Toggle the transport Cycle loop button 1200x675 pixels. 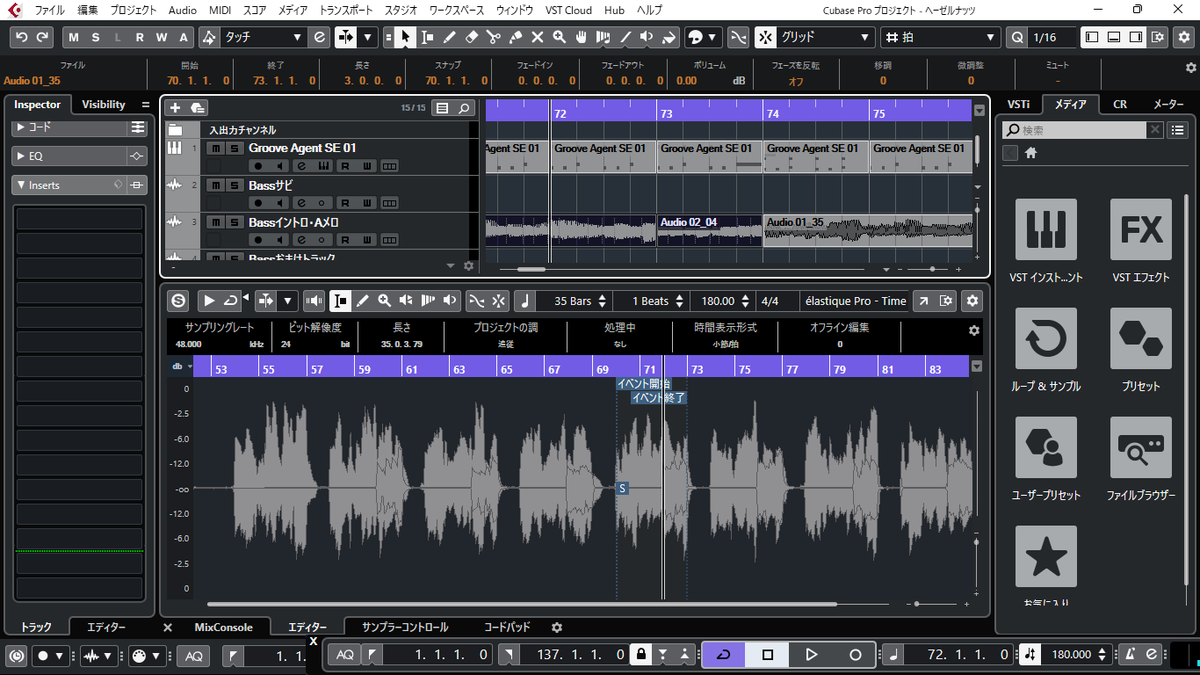pos(723,654)
